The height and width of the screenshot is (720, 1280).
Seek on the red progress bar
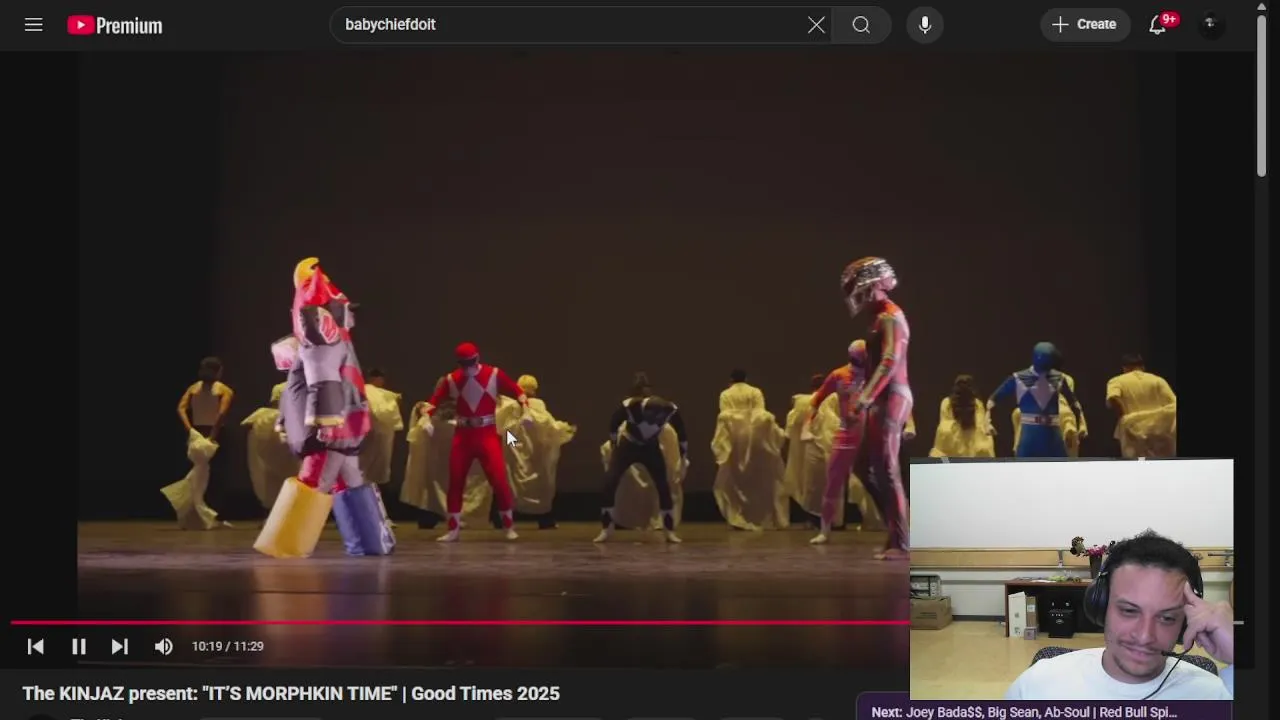tap(461, 623)
